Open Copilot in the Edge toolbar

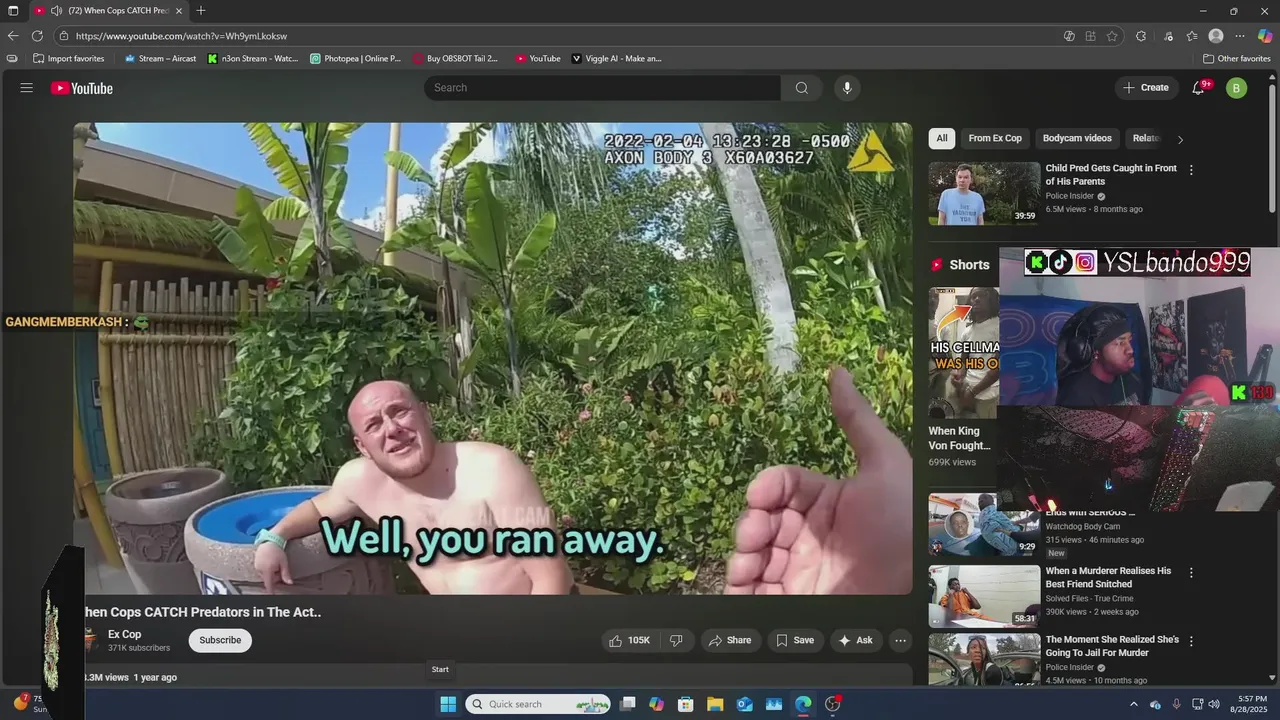pyautogui.click(x=1265, y=36)
